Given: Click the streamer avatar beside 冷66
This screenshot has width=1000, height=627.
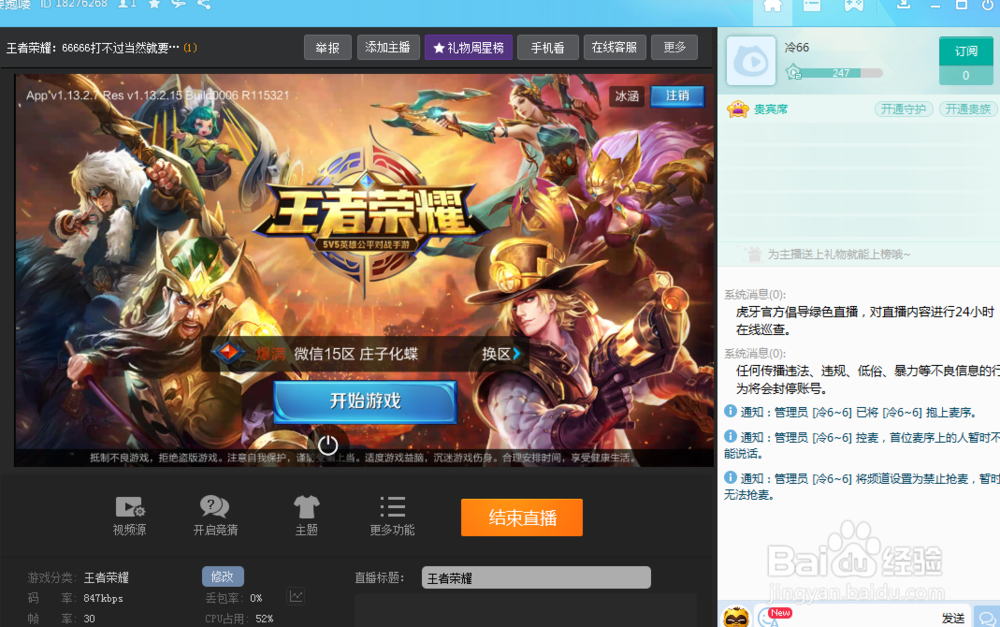Looking at the screenshot, I should click(751, 61).
